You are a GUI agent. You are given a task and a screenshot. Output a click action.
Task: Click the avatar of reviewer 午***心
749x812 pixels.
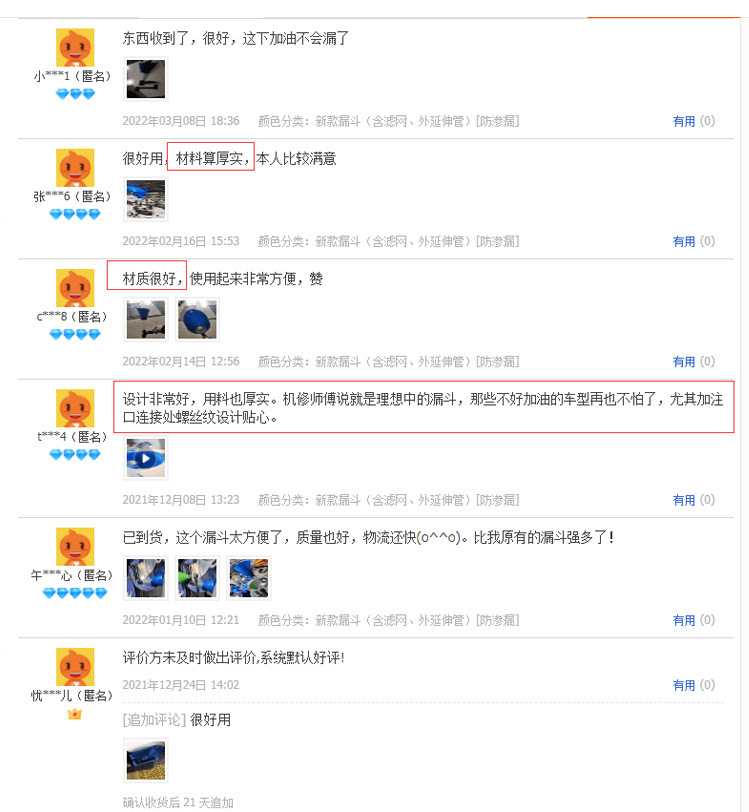75,546
